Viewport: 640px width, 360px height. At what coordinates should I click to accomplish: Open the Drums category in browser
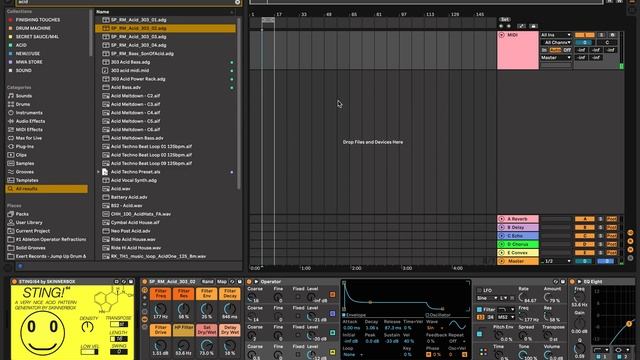(23, 104)
